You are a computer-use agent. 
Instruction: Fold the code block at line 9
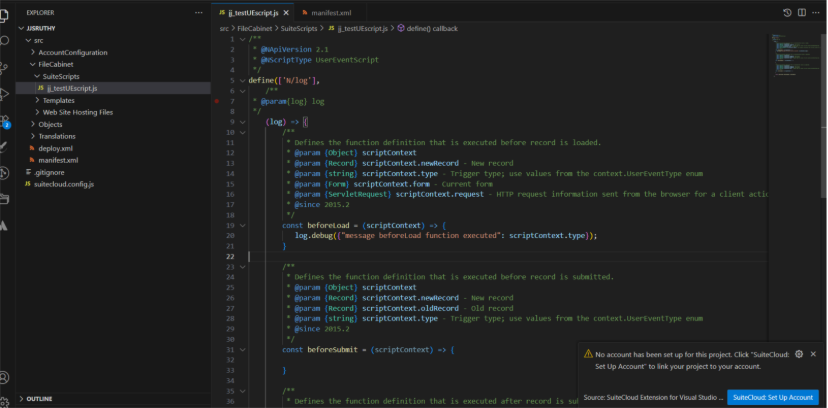click(242, 122)
